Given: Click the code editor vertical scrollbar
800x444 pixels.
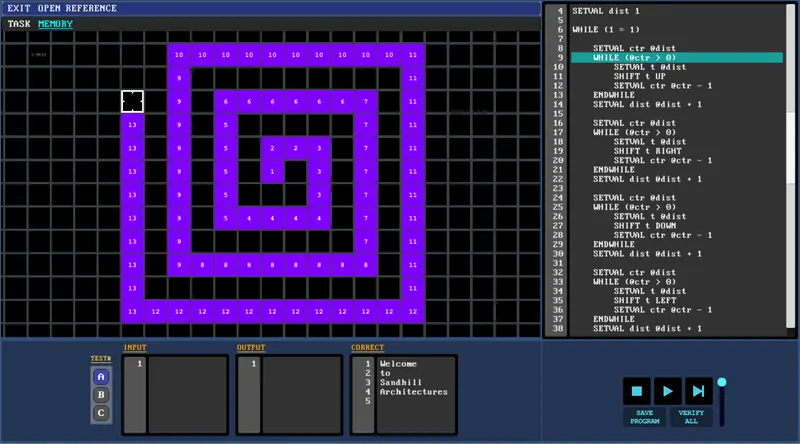Looking at the screenshot, I should coord(790,168).
